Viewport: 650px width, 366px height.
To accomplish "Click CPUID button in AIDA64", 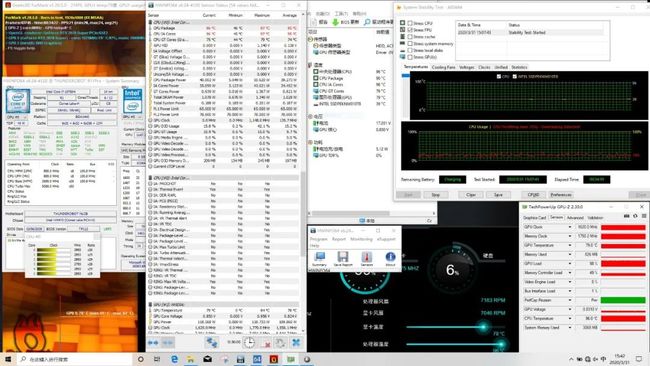I will click(533, 195).
